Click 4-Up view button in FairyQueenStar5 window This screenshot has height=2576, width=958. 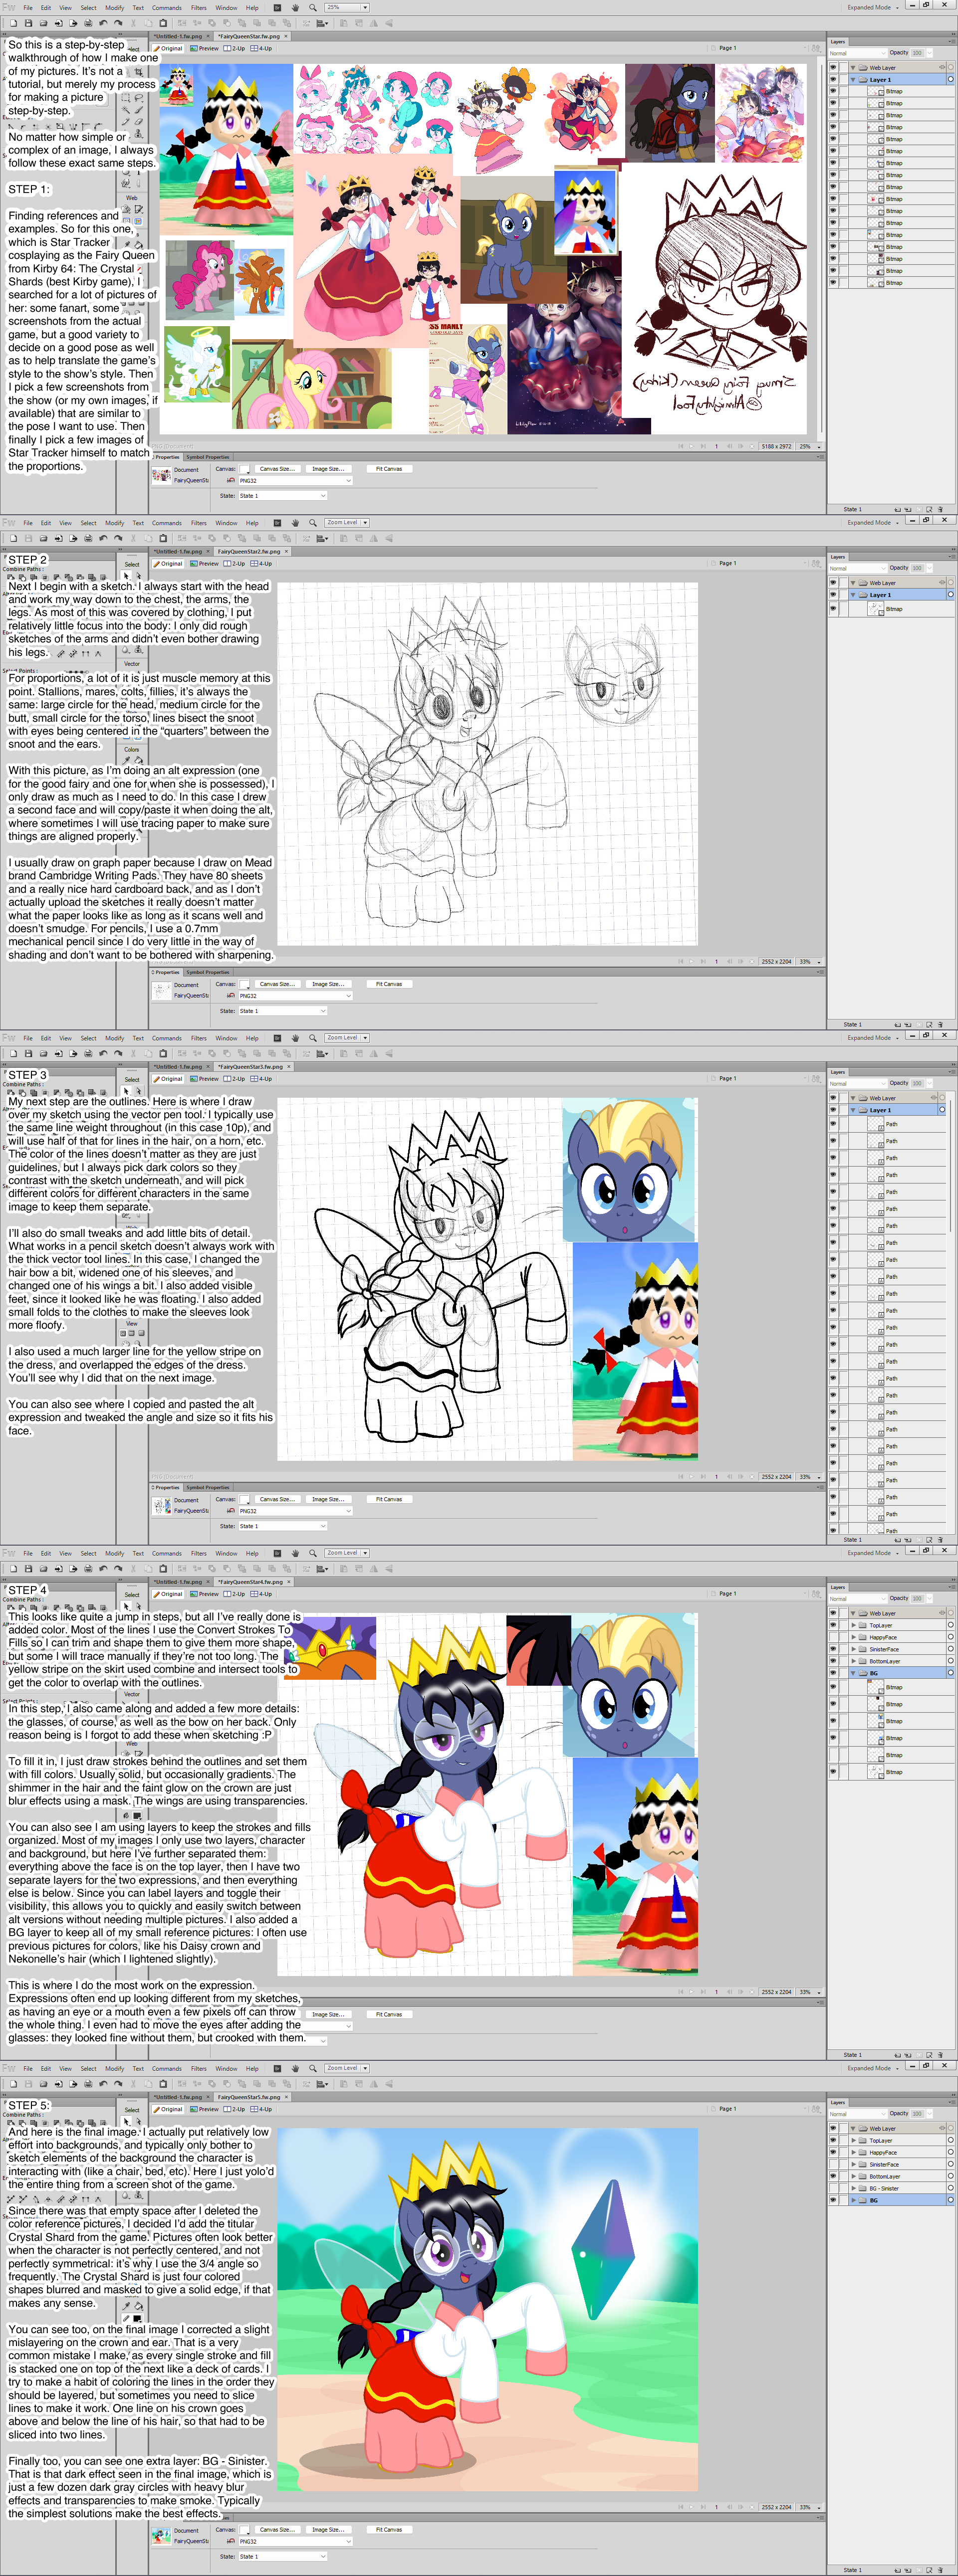click(261, 2109)
